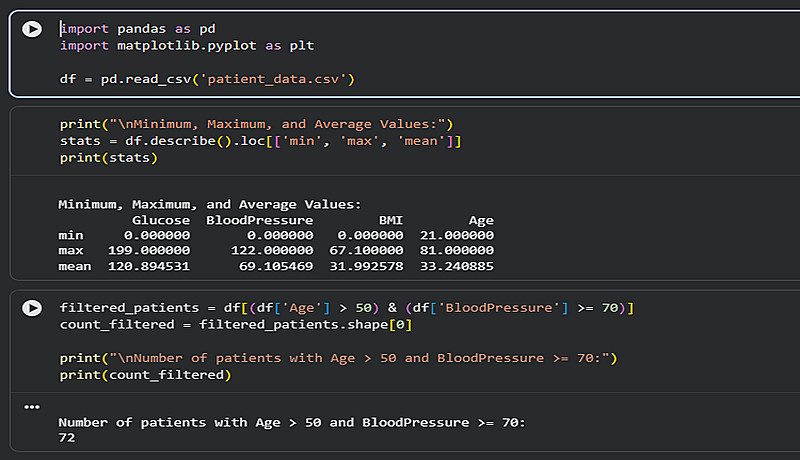Click the max row label in stats output
800x460 pixels.
pyautogui.click(x=71, y=250)
